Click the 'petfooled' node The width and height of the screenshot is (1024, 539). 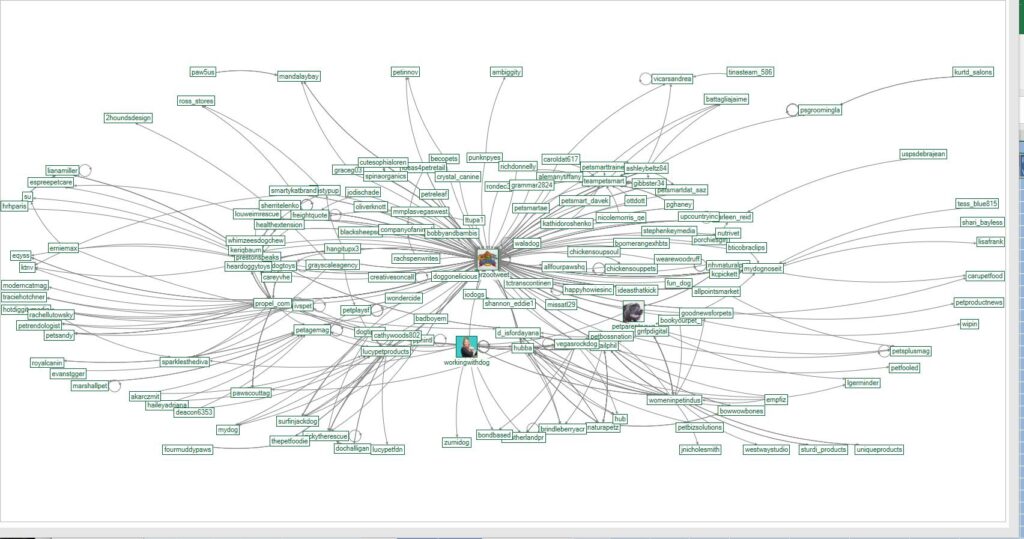tap(904, 368)
